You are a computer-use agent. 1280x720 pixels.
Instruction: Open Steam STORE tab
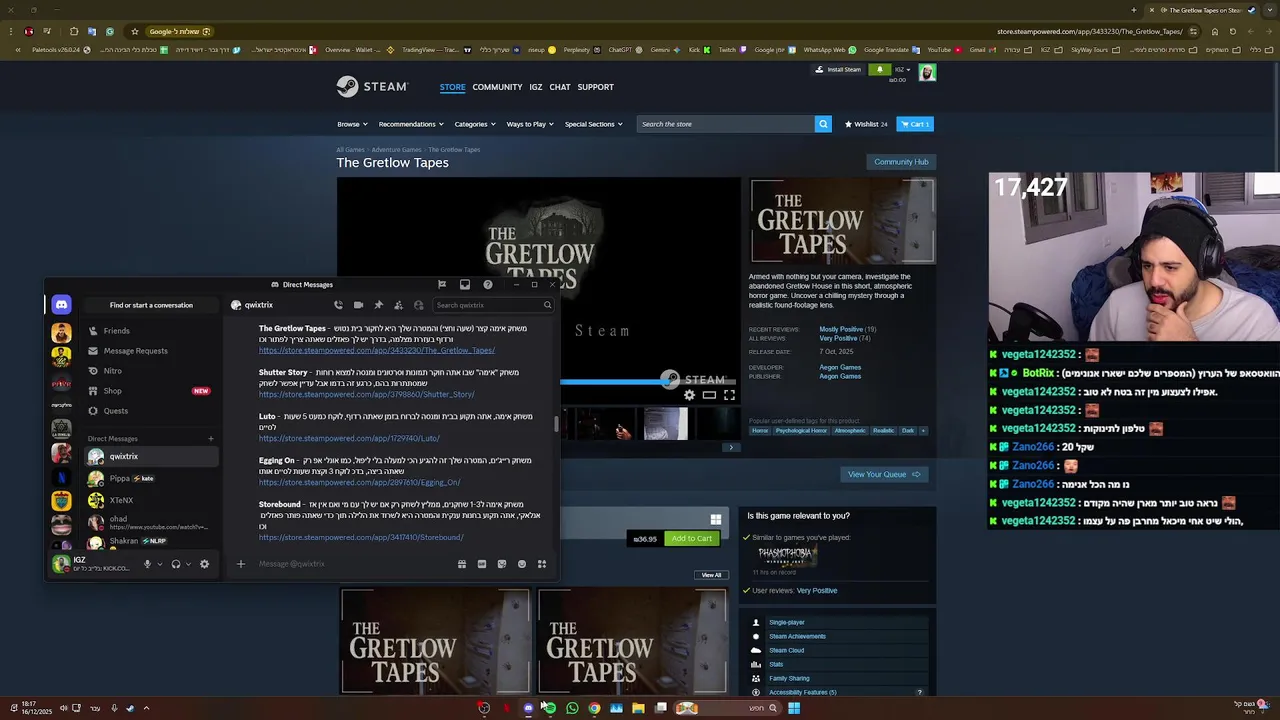[452, 87]
